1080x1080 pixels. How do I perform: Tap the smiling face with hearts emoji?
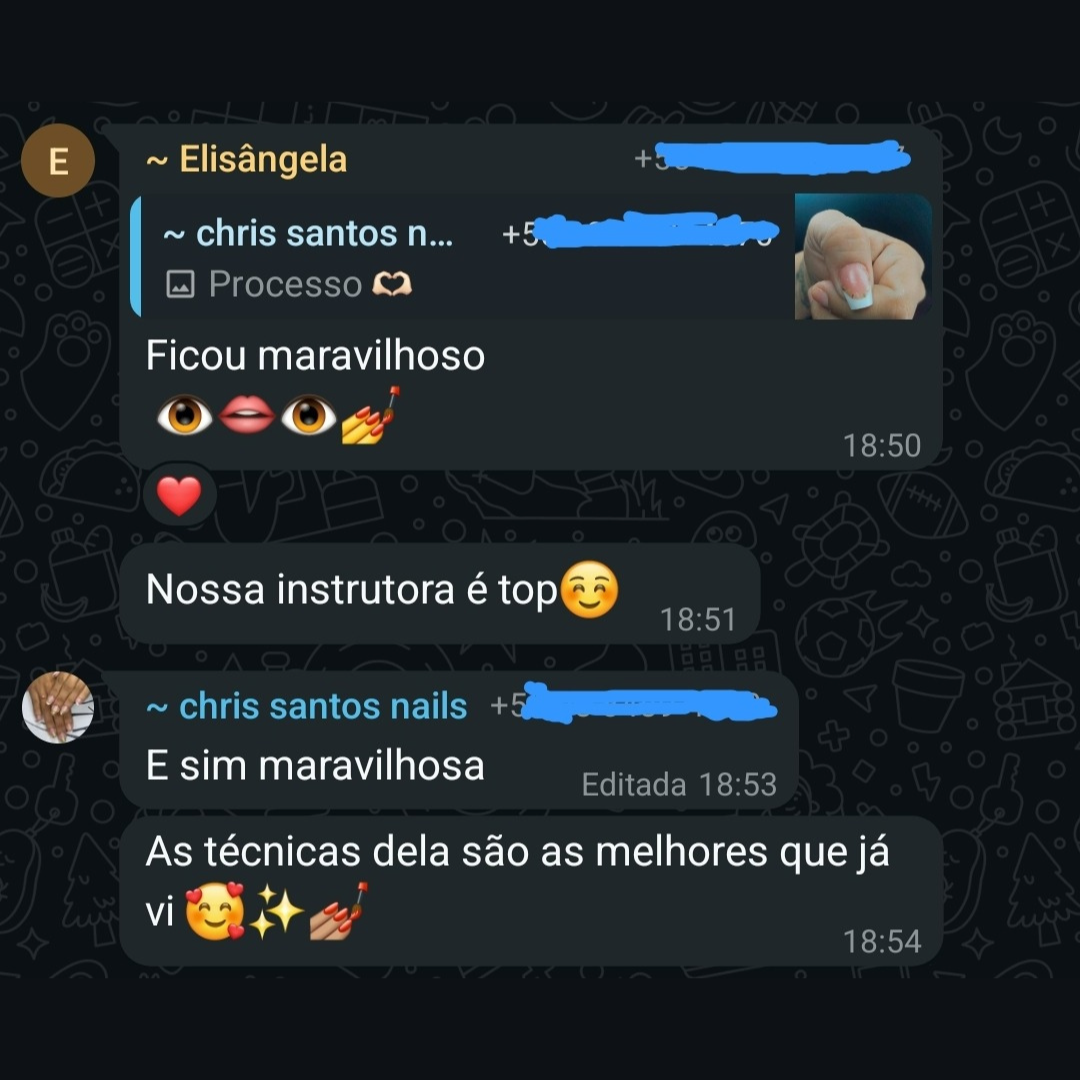215,912
